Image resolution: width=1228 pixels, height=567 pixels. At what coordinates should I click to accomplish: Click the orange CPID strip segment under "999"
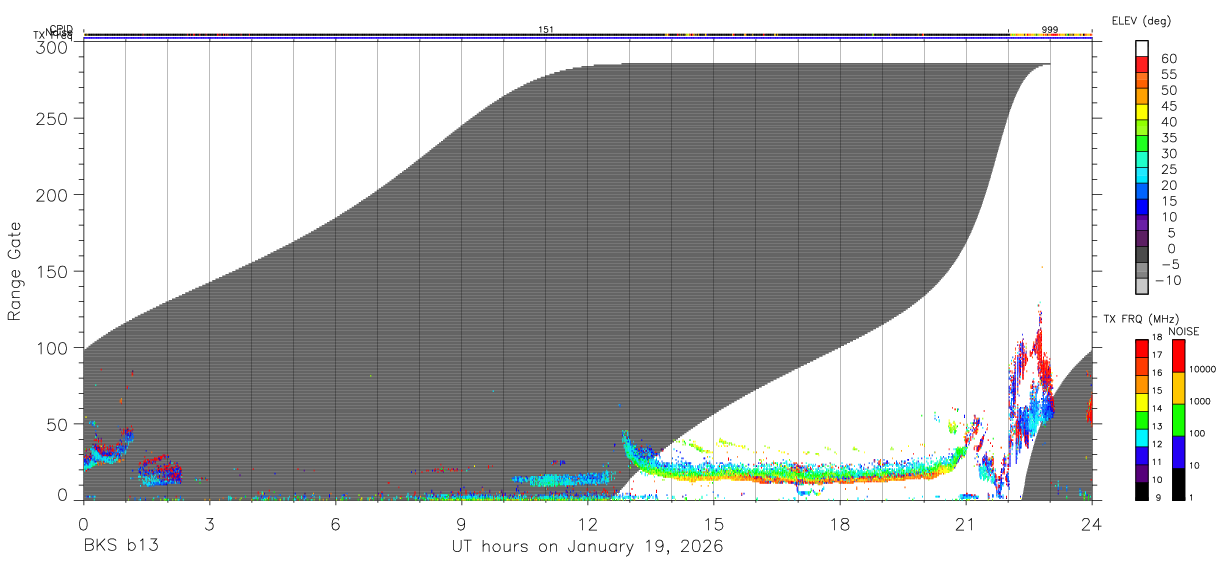pyautogui.click(x=1050, y=35)
